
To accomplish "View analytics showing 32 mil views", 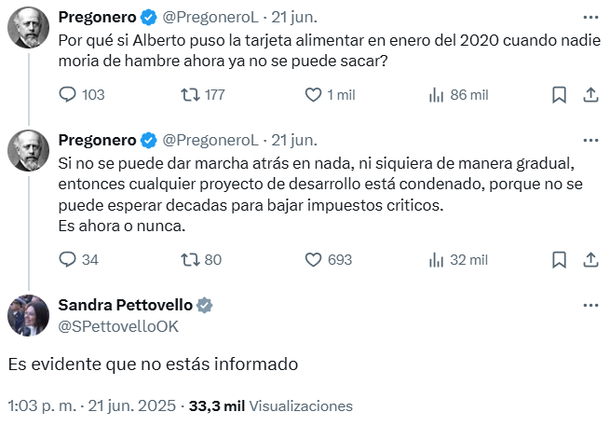I will (x=436, y=259).
